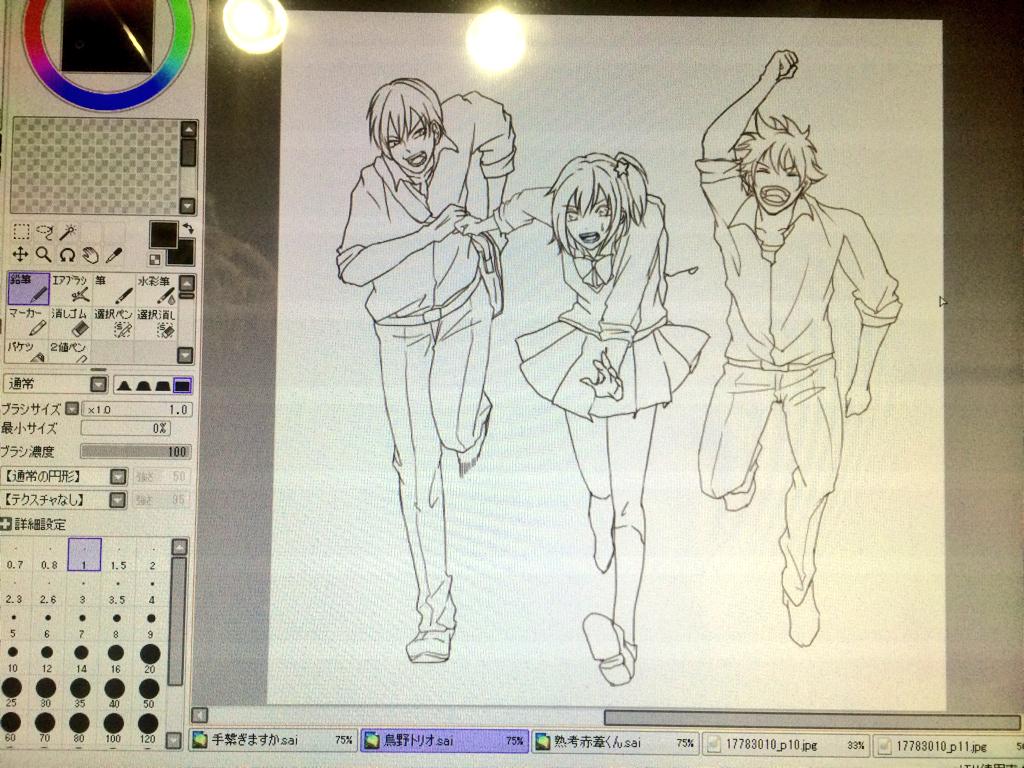Expand the 詳細設定 advanced settings section

pyautogui.click(x=6, y=524)
